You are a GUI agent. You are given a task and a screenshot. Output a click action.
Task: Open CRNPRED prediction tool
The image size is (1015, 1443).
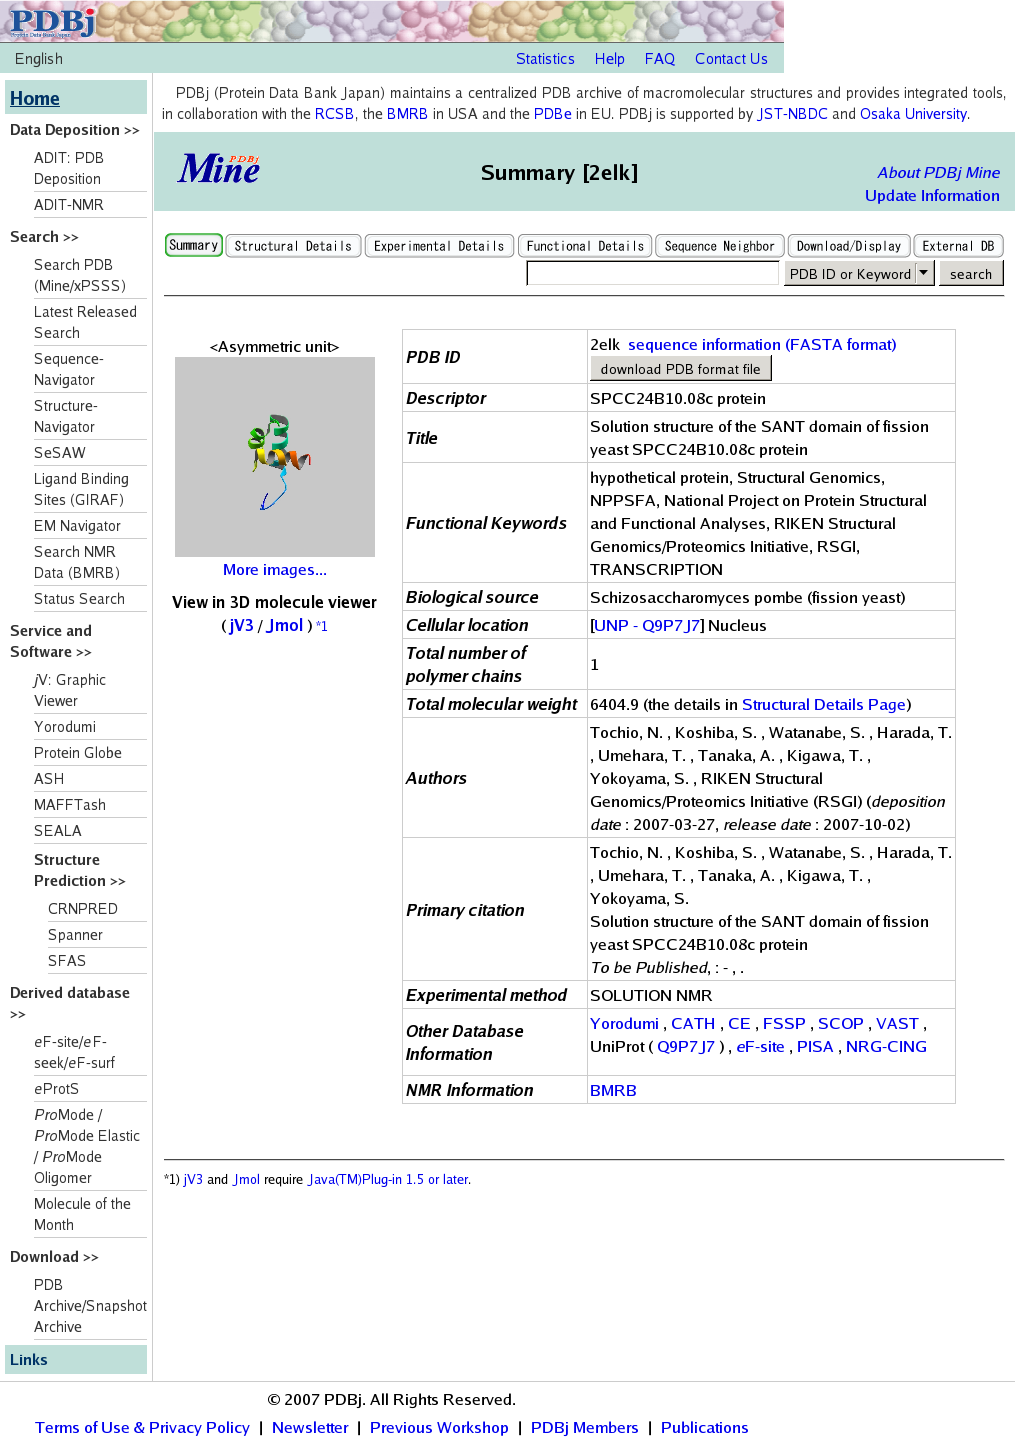click(83, 909)
